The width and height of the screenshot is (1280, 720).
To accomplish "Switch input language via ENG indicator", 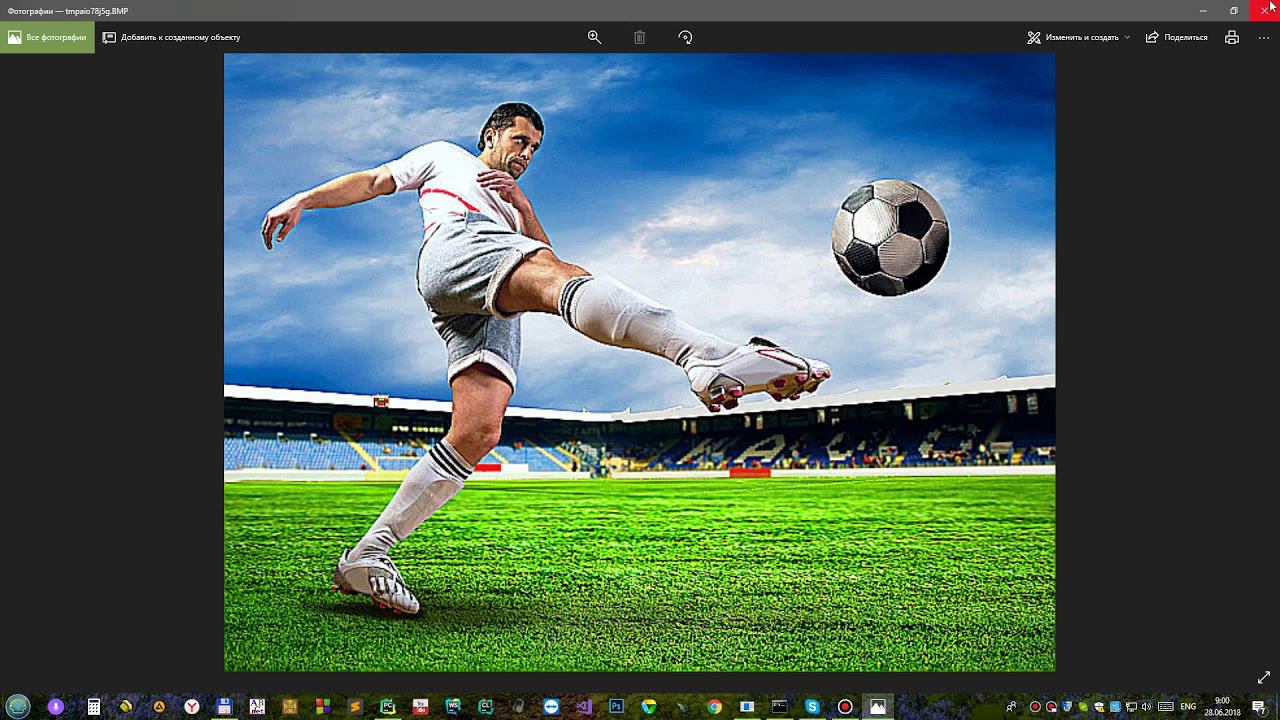I will point(1188,707).
